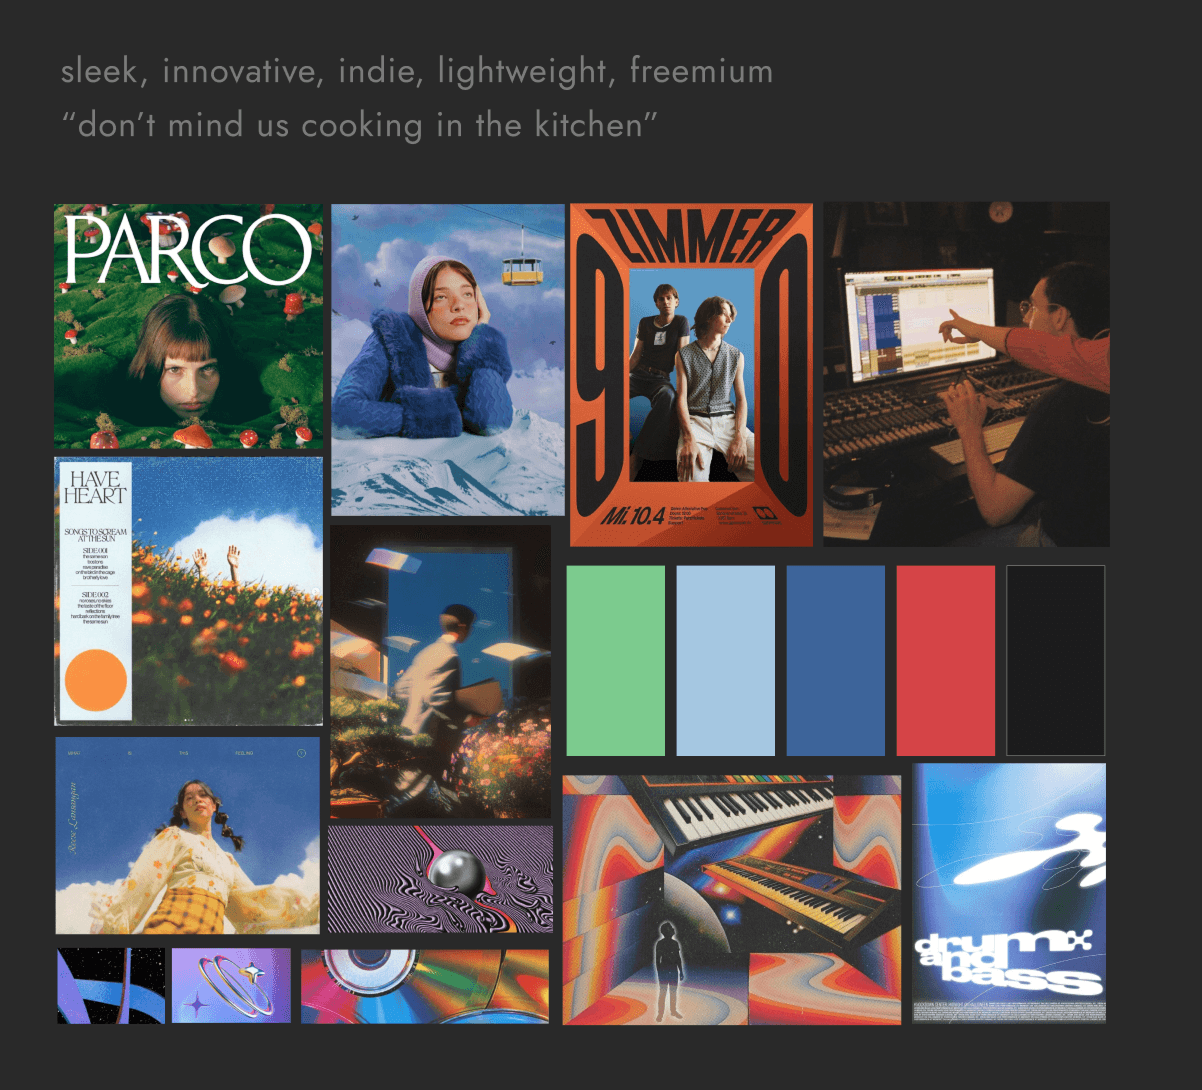
Task: Open the orange Zimmer 90 poster
Action: [x=691, y=375]
